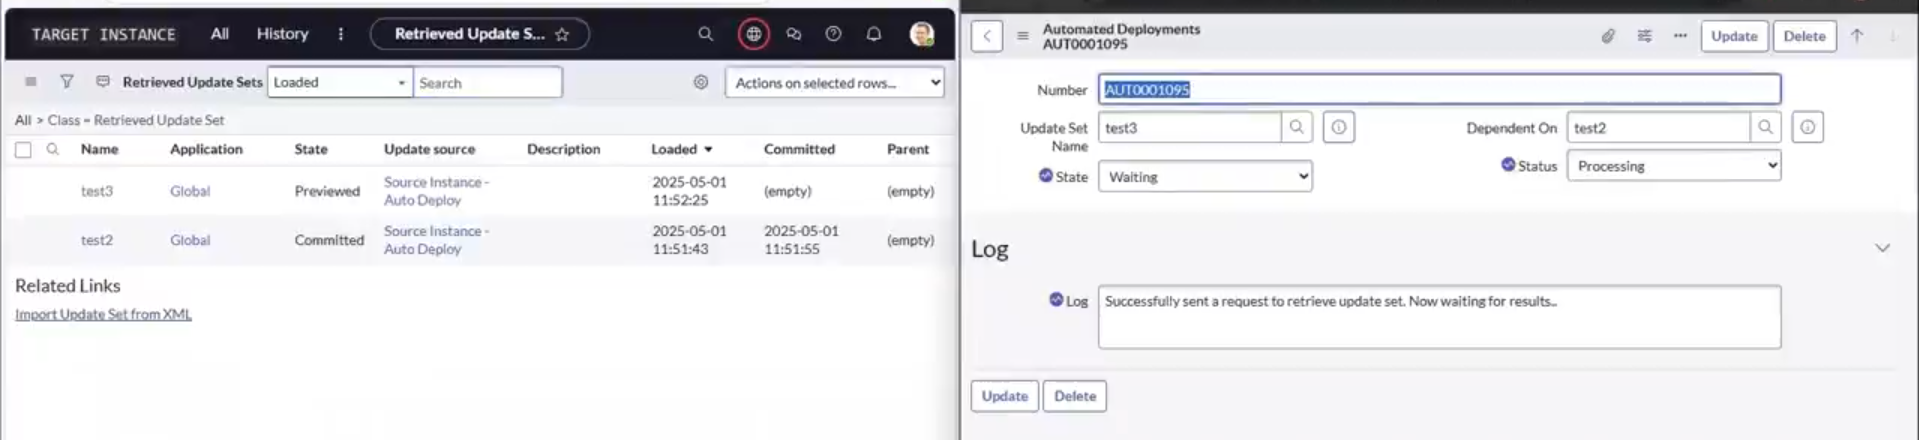
Task: Open the help question mark icon
Action: click(833, 34)
